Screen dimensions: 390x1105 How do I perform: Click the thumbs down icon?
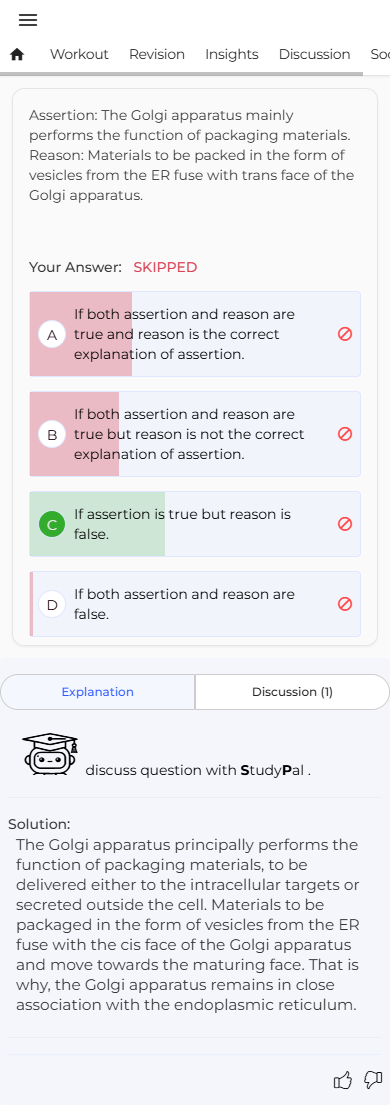tap(372, 1080)
